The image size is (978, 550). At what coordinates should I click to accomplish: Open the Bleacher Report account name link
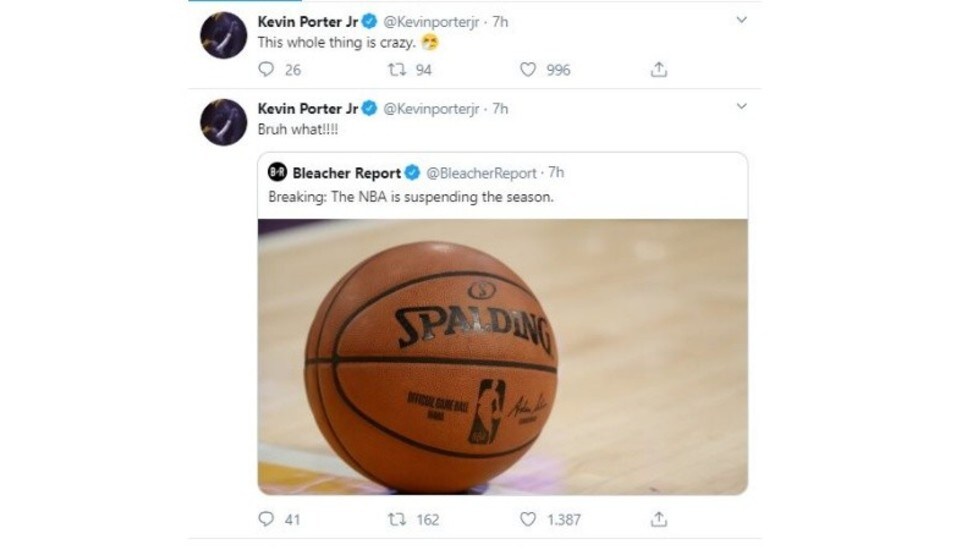point(347,173)
